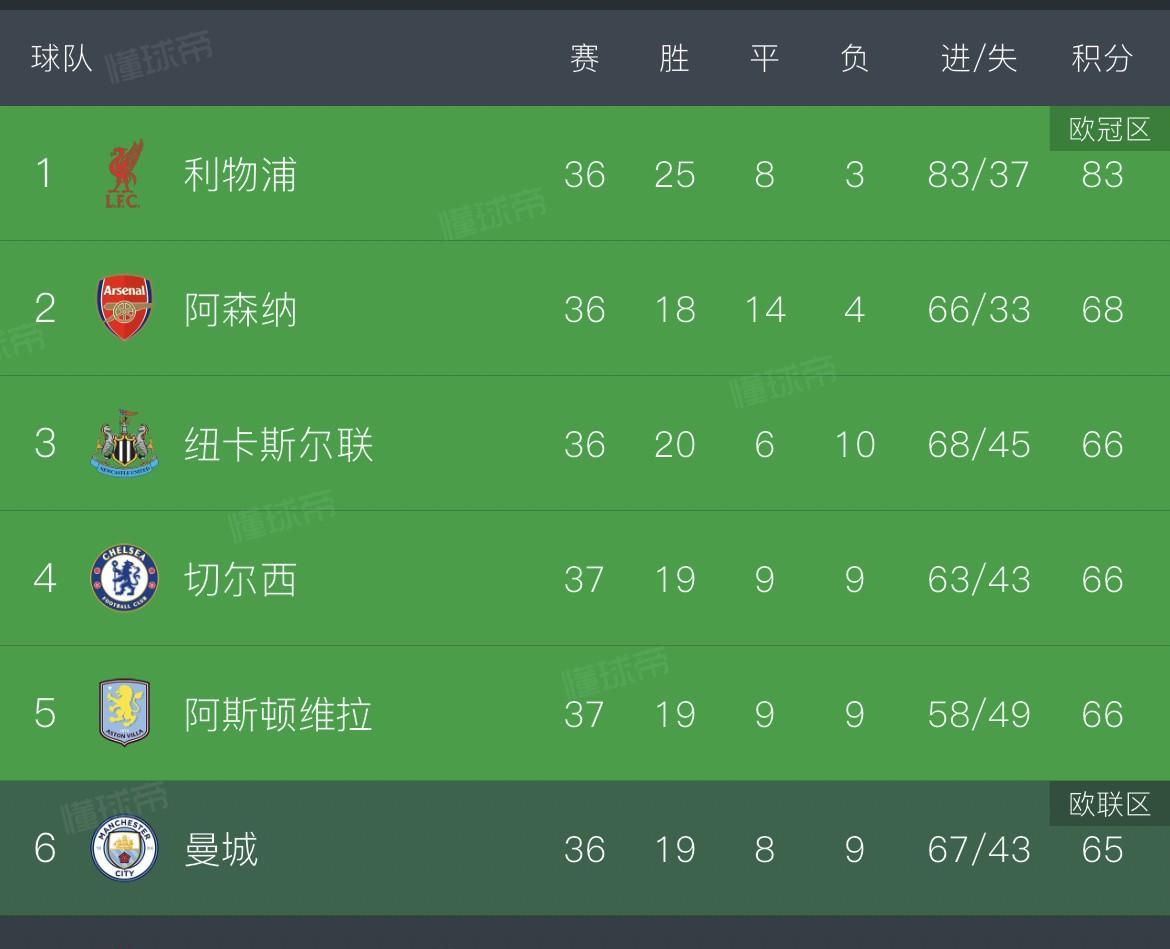1170x949 pixels.
Task: Select the 纽卡斯尔联 team name
Action: 278,445
